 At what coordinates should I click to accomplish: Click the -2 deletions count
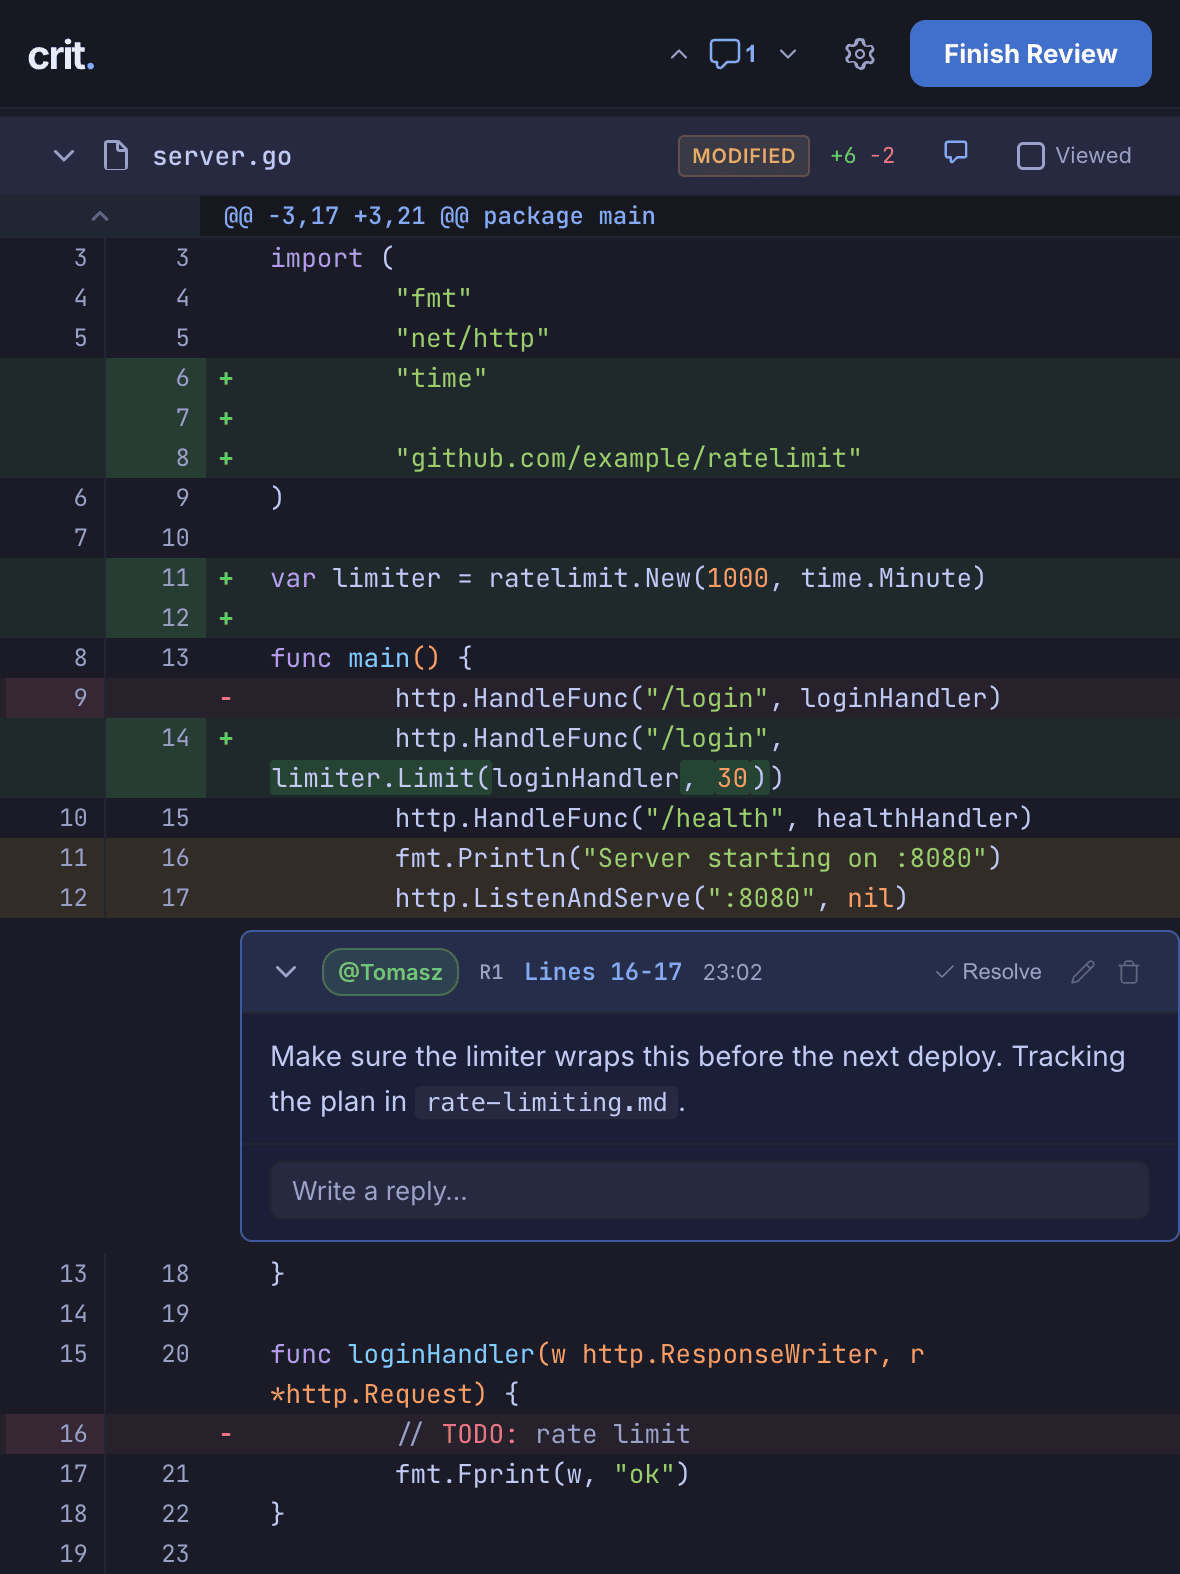(x=882, y=156)
